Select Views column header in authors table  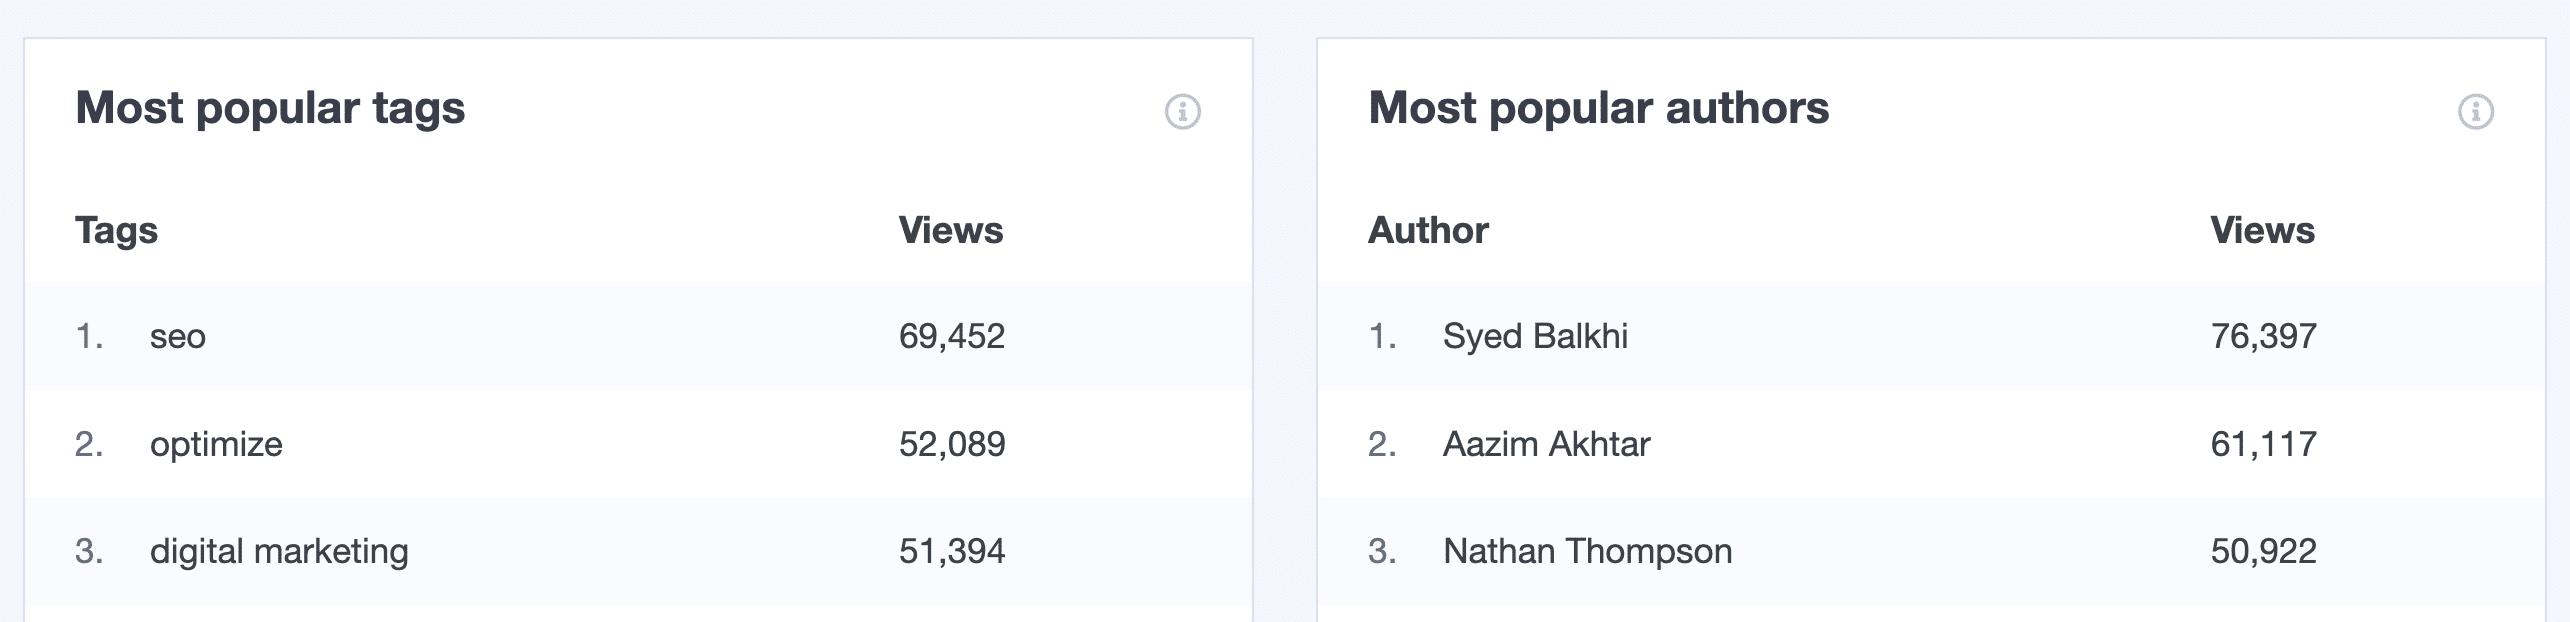(2262, 231)
